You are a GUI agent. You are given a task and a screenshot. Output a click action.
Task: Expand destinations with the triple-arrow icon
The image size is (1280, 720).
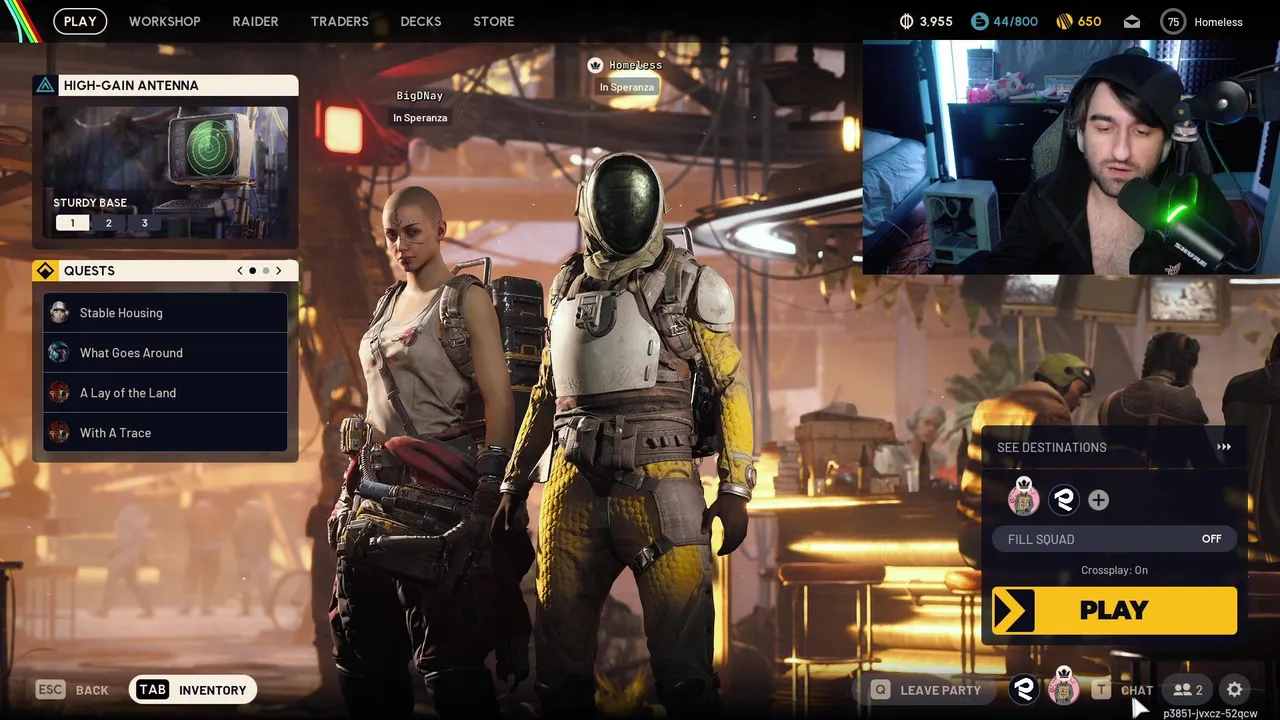(x=1224, y=447)
